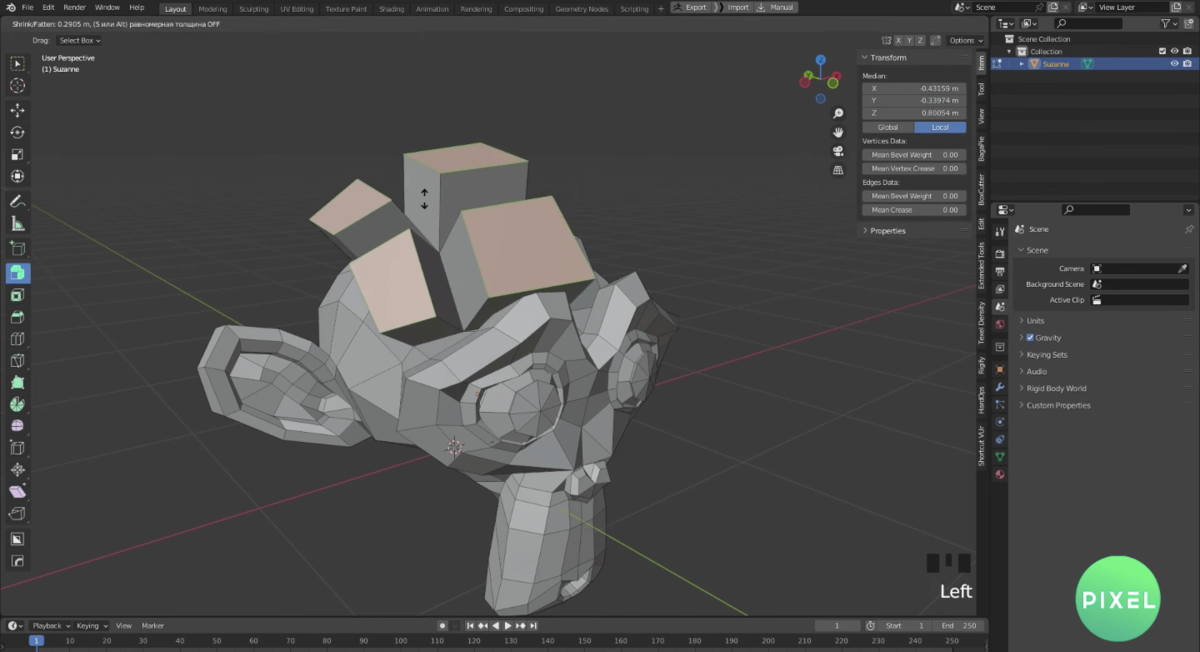The height and width of the screenshot is (652, 1200).
Task: Select the Shear tool
Action: 17,492
